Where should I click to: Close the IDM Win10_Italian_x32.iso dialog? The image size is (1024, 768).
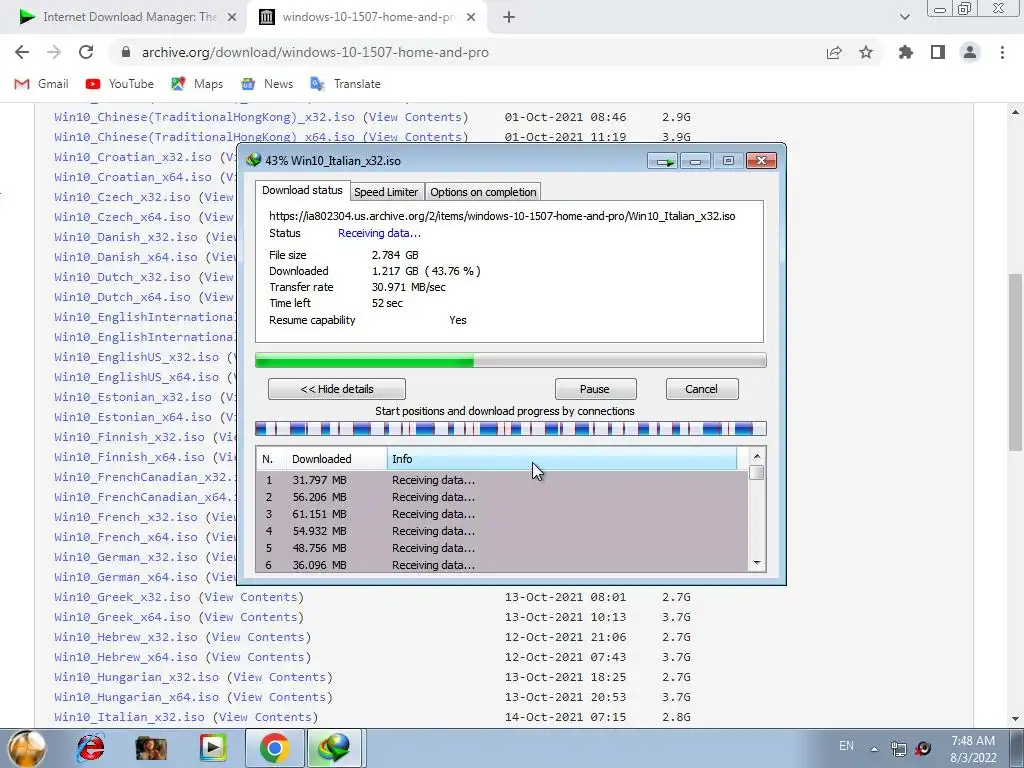[761, 161]
